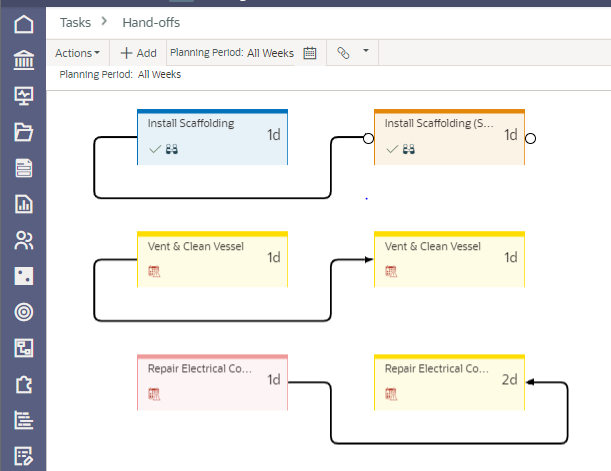The width and height of the screenshot is (611, 471).
Task: Click the Home icon in the sidebar
Action: pyautogui.click(x=23, y=24)
